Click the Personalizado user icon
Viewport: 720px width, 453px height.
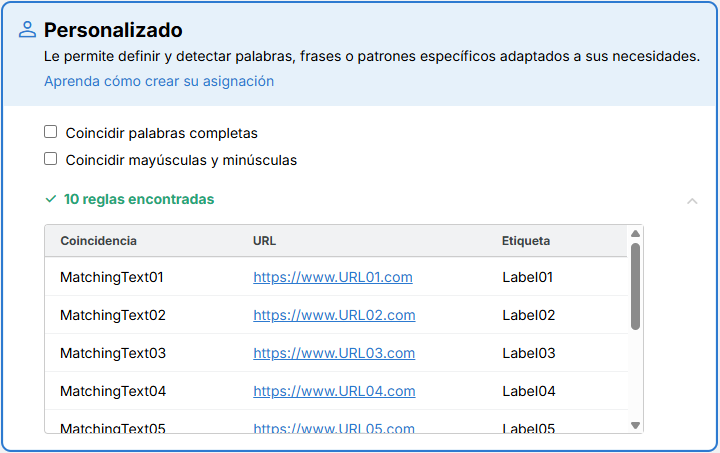[x=27, y=29]
